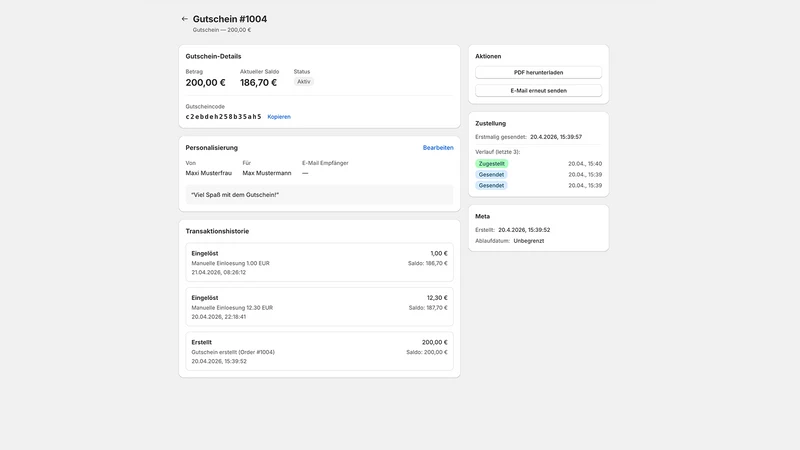Click the Erstmalig gesendet timestamp
Screen dimensions: 800x450
[556, 137]
